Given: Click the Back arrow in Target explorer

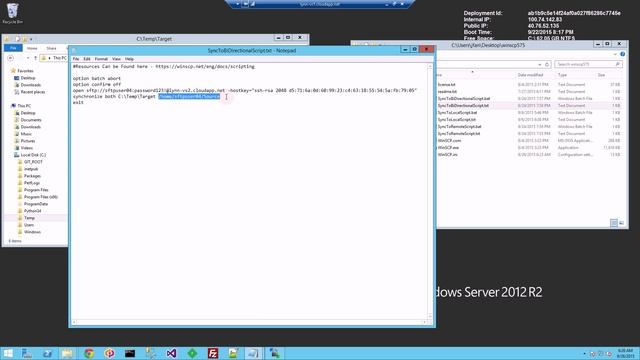Looking at the screenshot, I should (10, 58).
